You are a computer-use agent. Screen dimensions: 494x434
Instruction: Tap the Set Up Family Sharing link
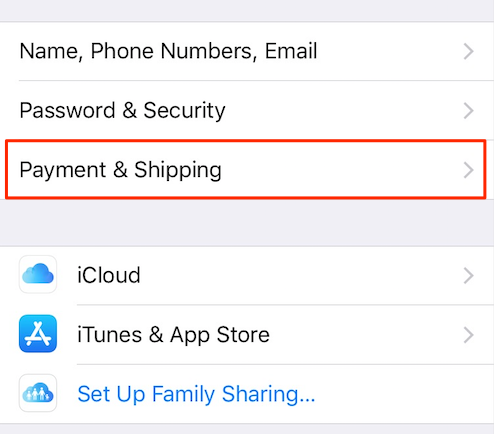pyautogui.click(x=196, y=394)
